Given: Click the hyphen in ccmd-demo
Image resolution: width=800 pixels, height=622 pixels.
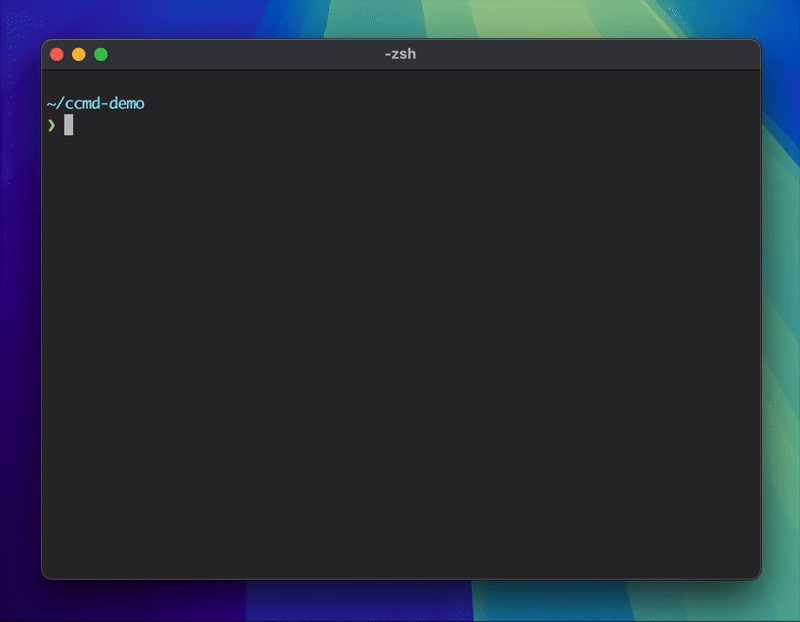Looking at the screenshot, I should click(104, 104).
